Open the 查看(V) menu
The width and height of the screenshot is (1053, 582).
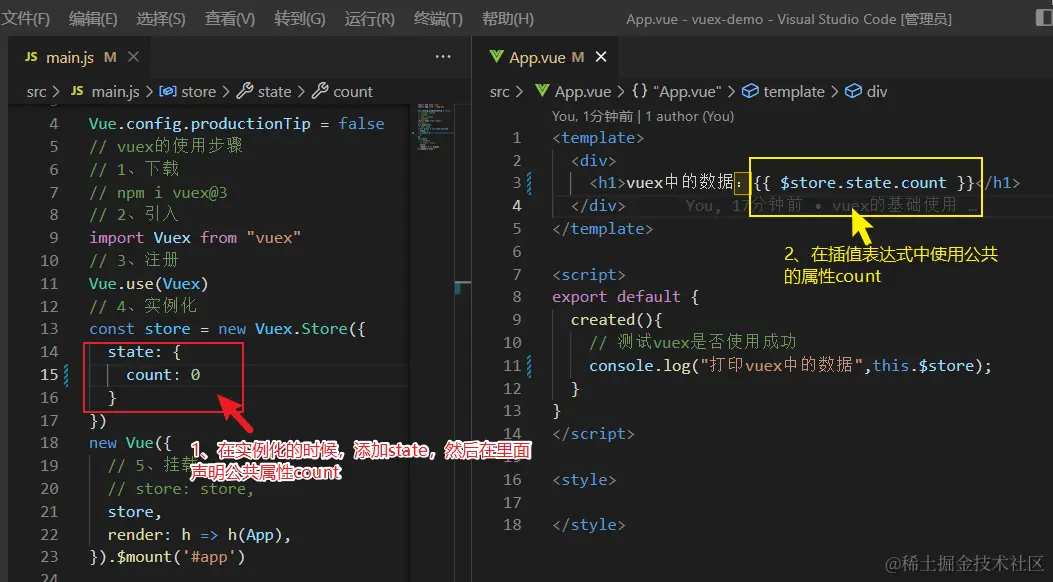tap(230, 19)
